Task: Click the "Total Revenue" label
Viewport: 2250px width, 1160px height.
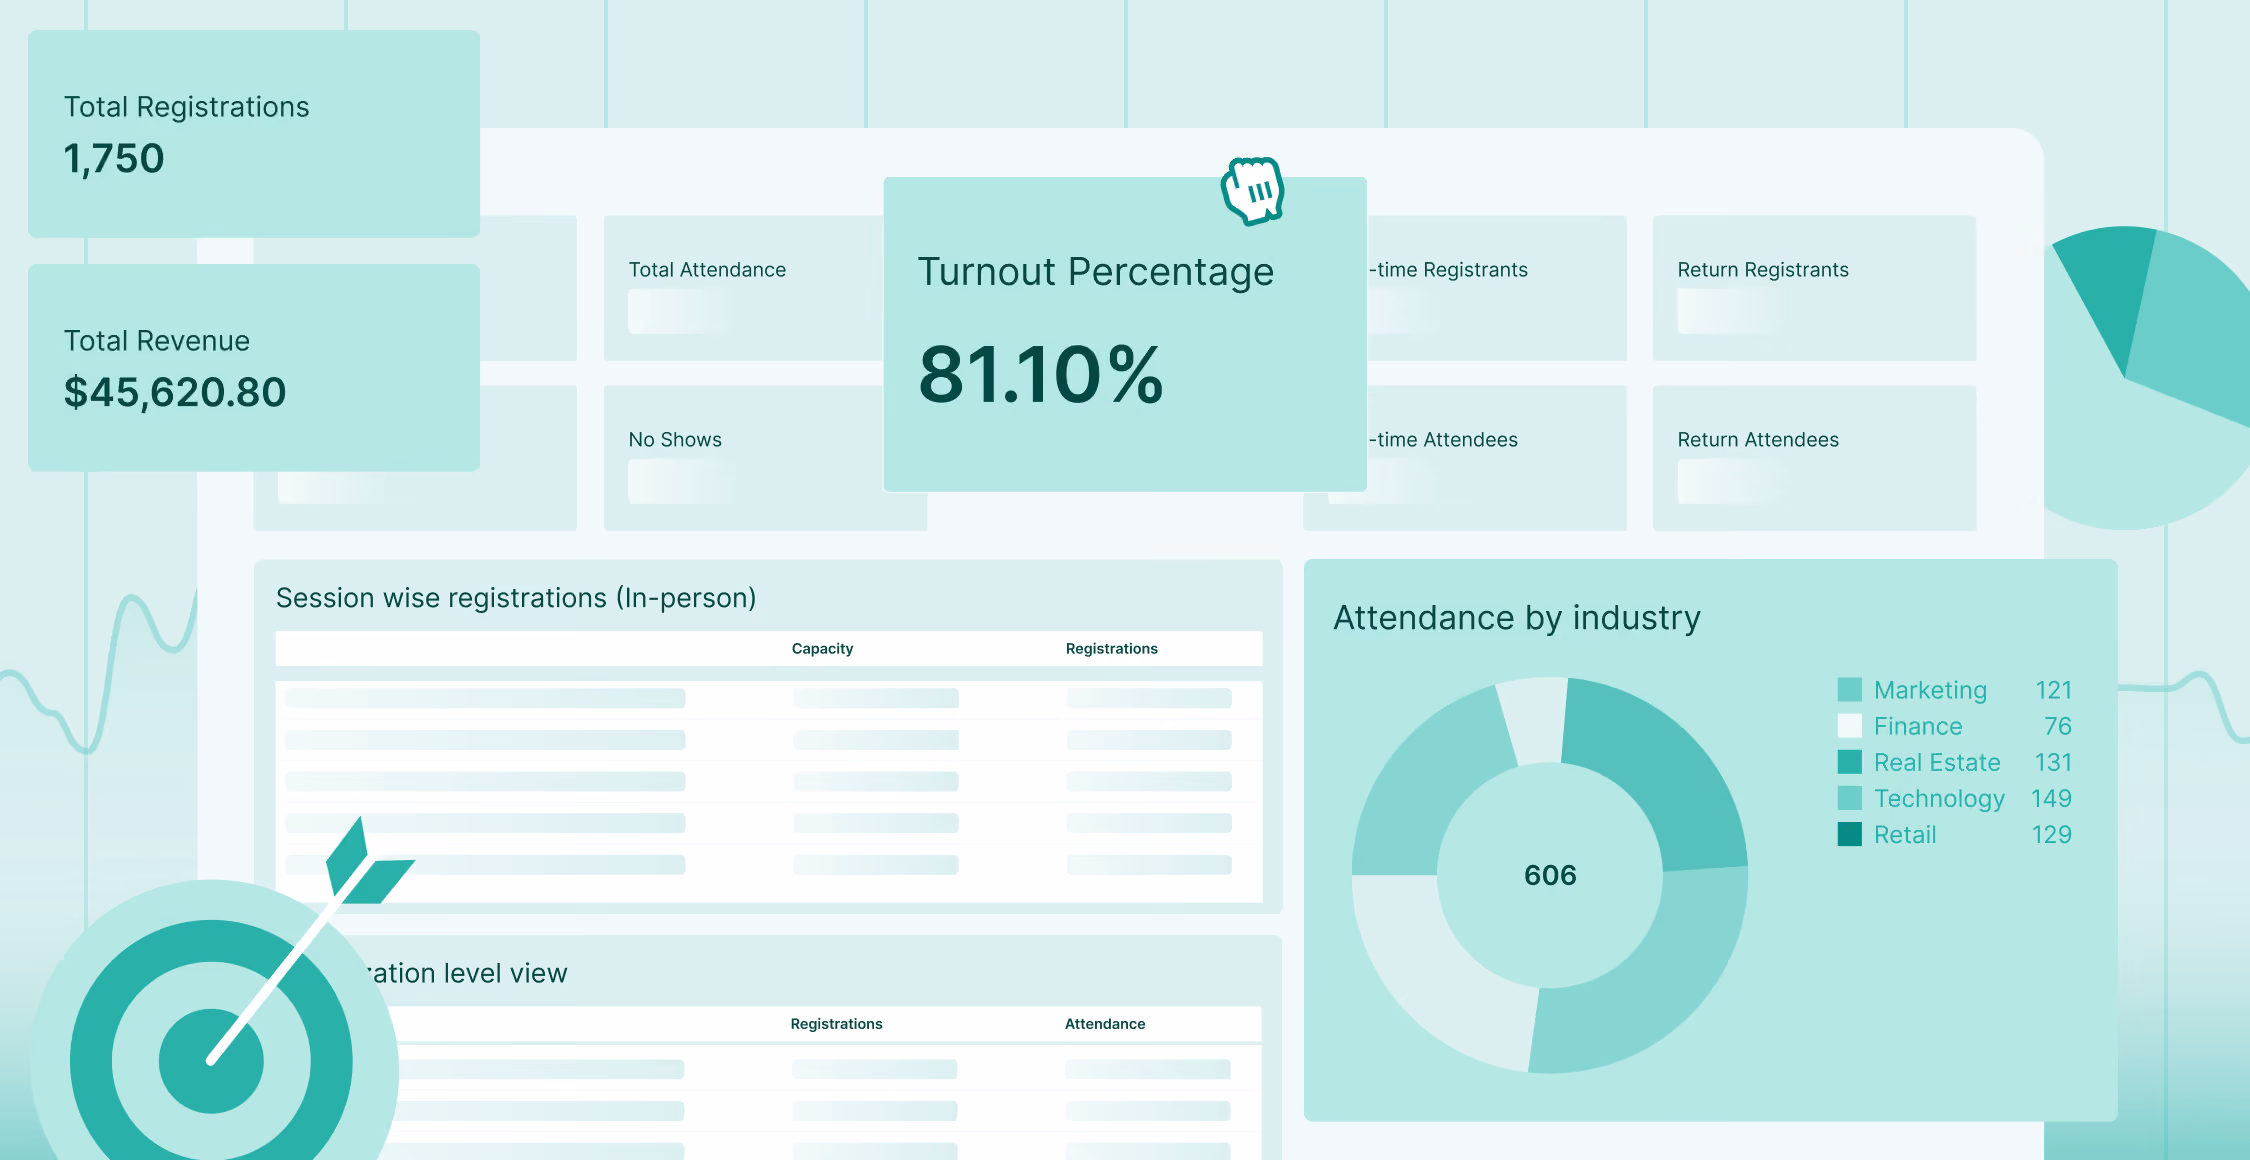Action: [x=157, y=341]
